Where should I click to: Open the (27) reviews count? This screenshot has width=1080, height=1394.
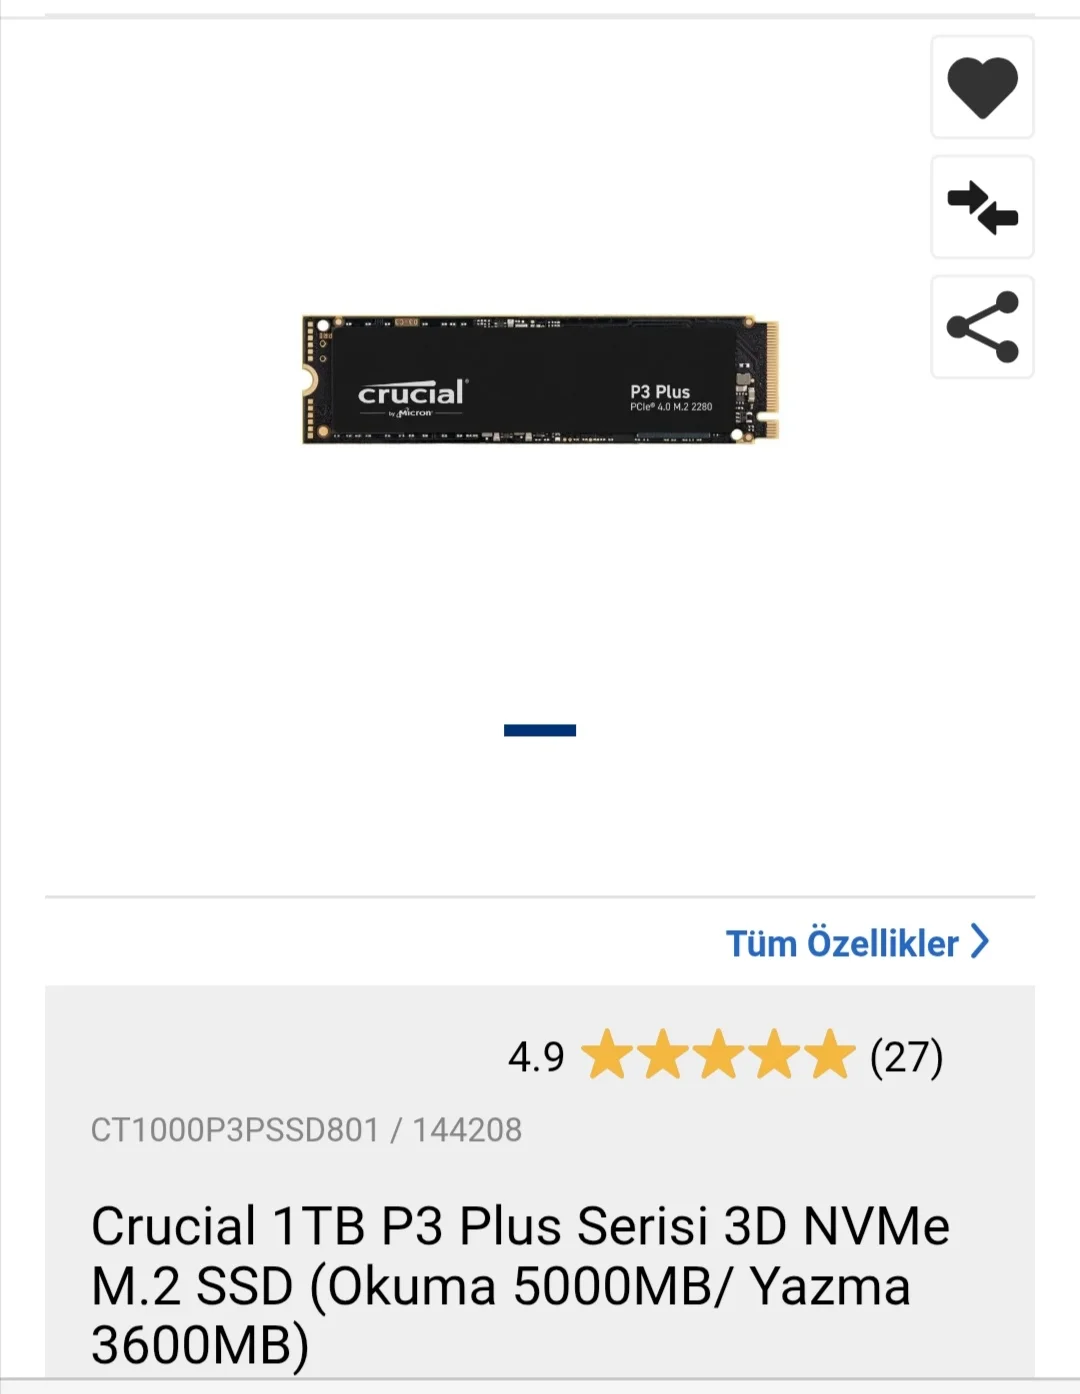pos(907,1057)
